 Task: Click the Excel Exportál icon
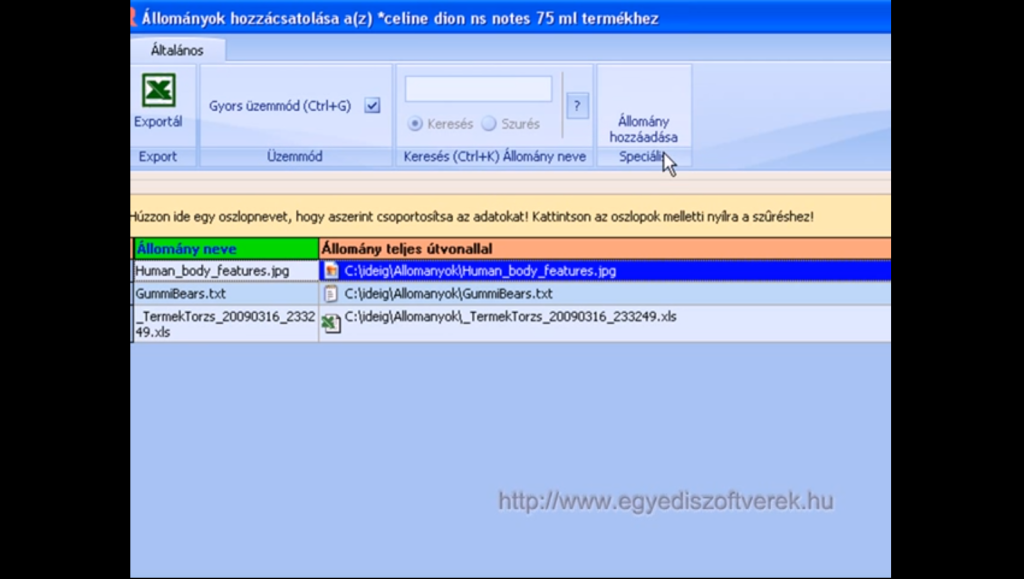pyautogui.click(x=158, y=92)
